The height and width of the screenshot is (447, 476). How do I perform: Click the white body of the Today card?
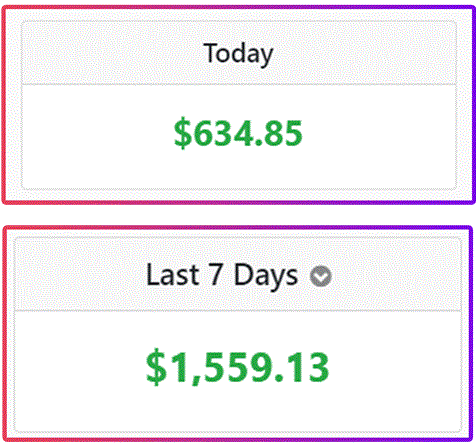pos(238,137)
